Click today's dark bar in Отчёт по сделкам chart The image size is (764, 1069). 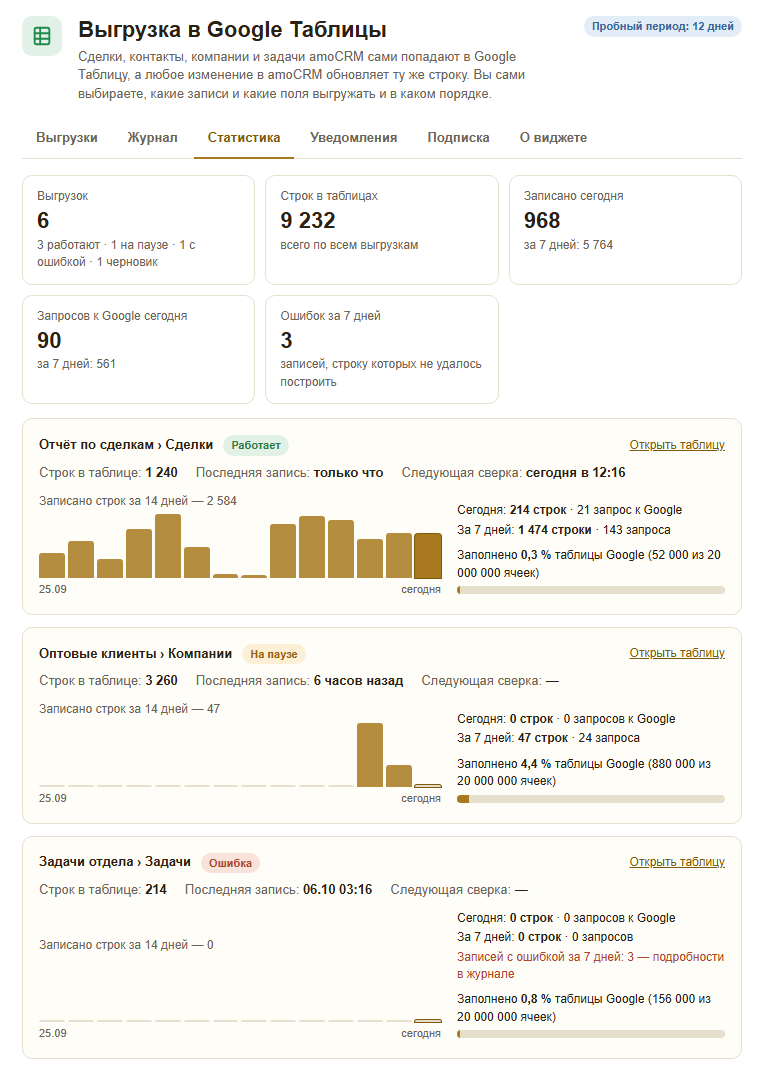[428, 556]
